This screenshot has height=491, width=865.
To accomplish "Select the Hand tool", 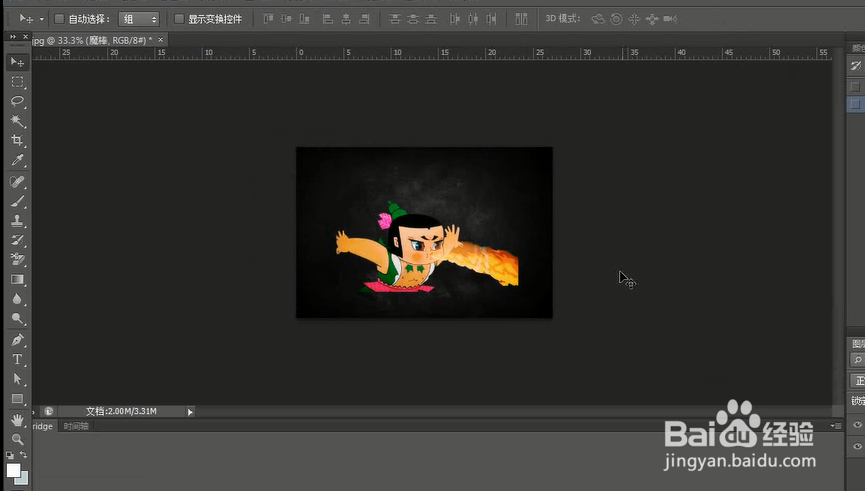I will pyautogui.click(x=17, y=420).
